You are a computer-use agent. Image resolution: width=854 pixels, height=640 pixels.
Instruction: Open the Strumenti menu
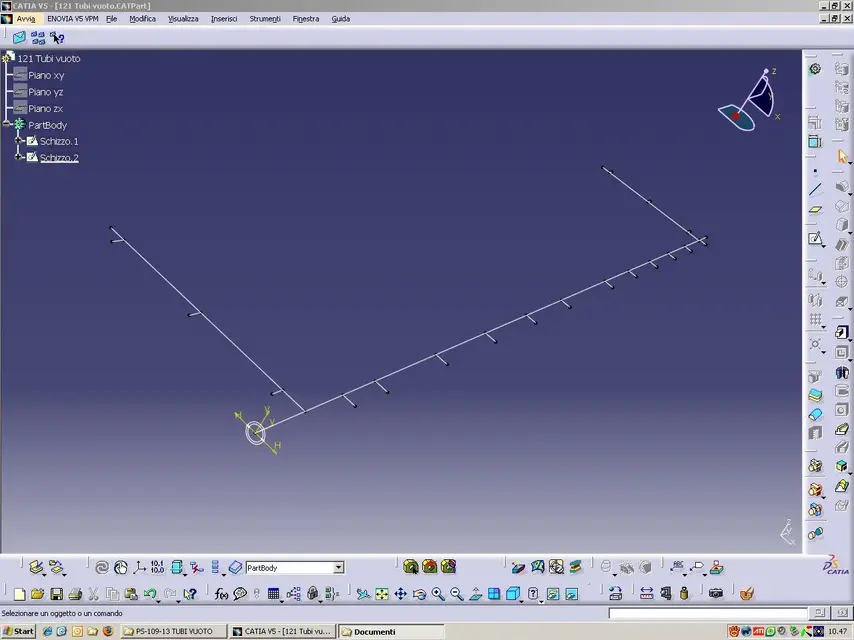(265, 19)
